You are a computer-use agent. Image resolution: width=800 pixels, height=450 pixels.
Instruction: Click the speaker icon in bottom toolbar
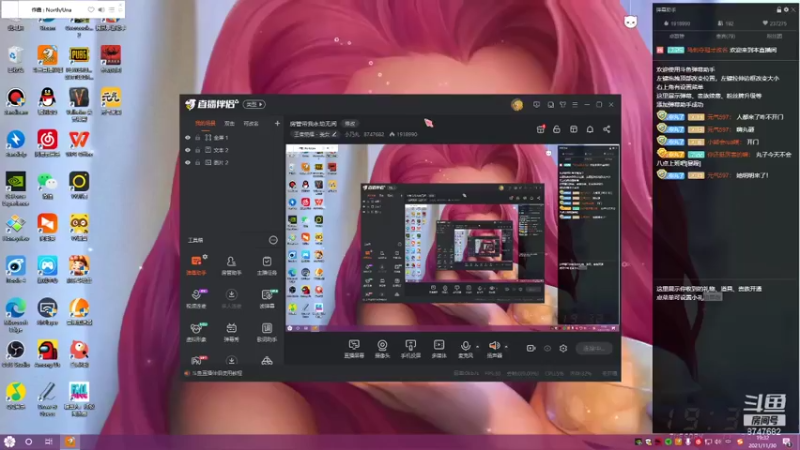[x=493, y=346]
